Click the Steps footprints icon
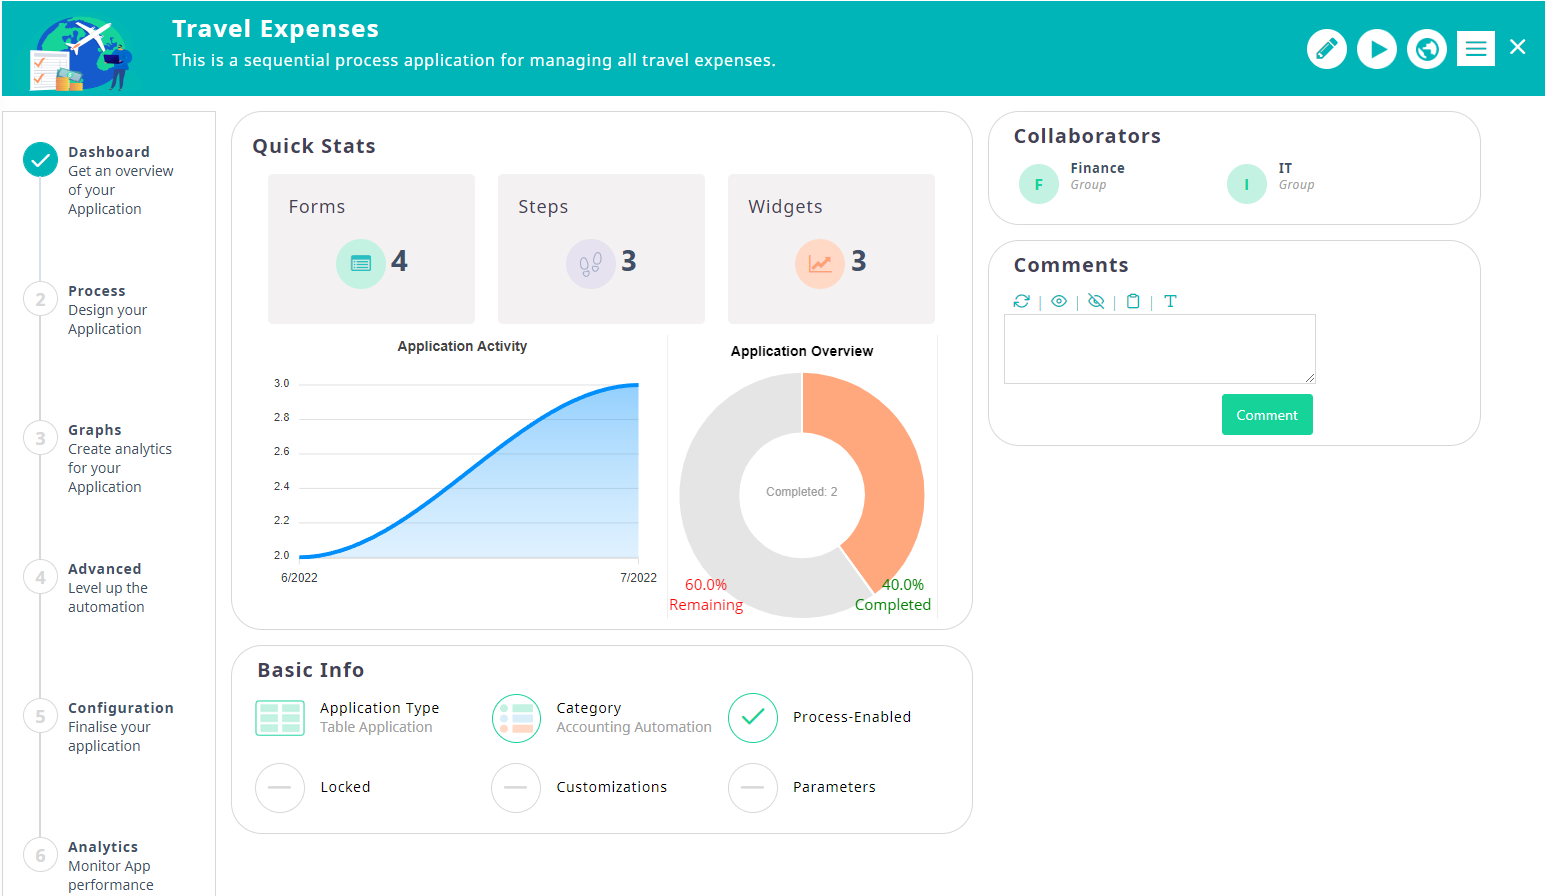The width and height of the screenshot is (1548, 896). click(591, 262)
